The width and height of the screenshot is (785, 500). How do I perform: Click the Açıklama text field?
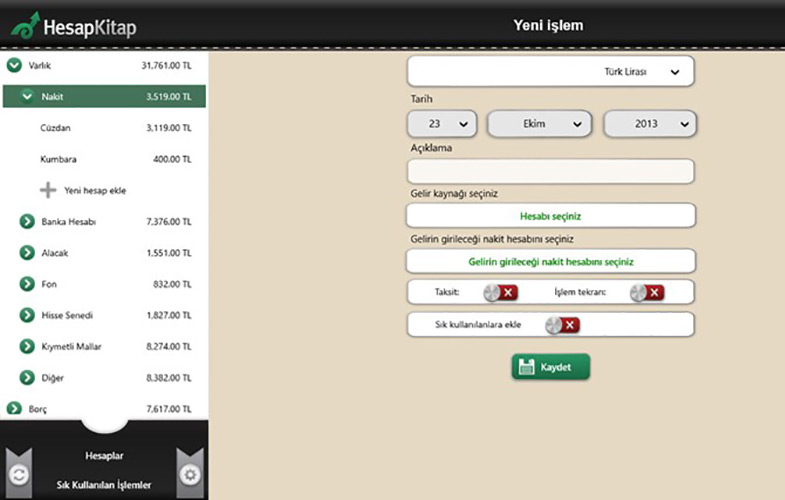(x=550, y=171)
